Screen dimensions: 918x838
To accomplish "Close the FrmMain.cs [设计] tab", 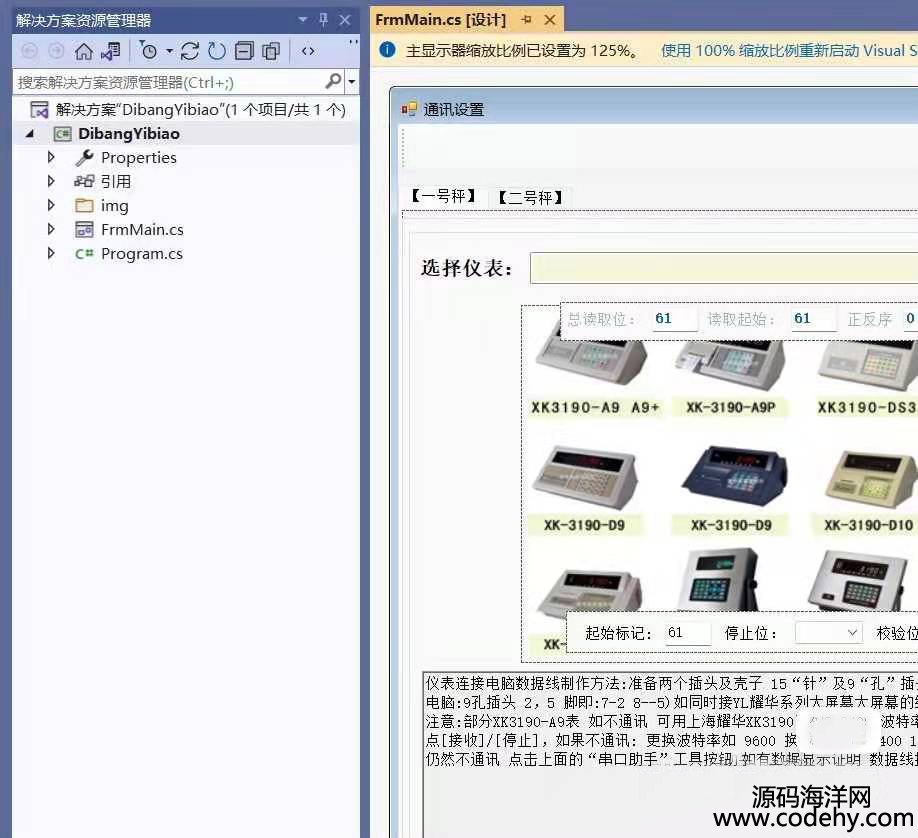I will [550, 20].
